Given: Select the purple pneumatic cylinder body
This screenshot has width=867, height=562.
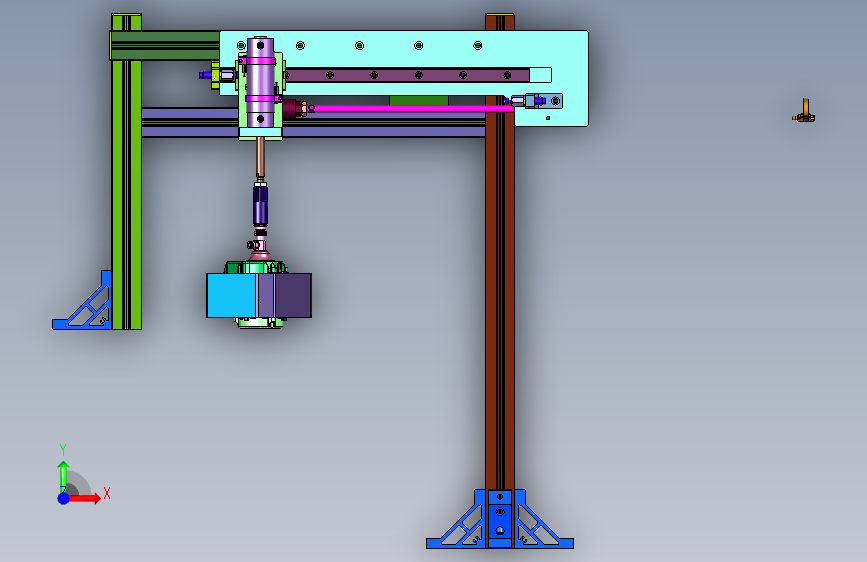Looking at the screenshot, I should pos(260,82).
